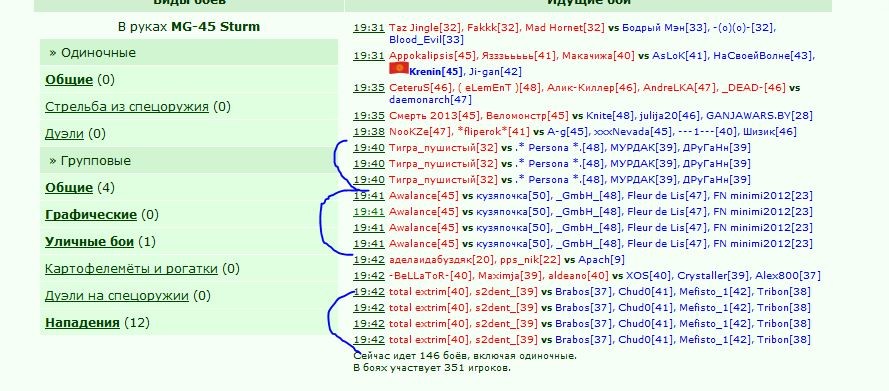View player Blood_Evil[33]
Screen dimensions: 889x391
[426, 40]
